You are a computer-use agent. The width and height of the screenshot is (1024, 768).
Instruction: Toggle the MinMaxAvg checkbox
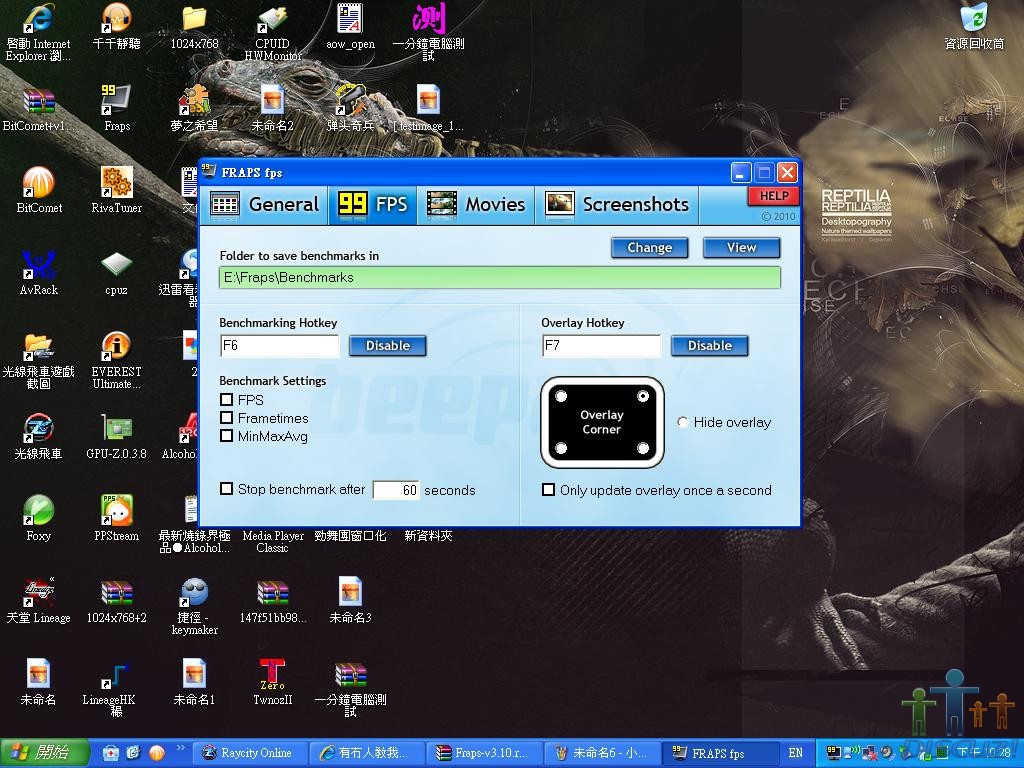(x=227, y=436)
